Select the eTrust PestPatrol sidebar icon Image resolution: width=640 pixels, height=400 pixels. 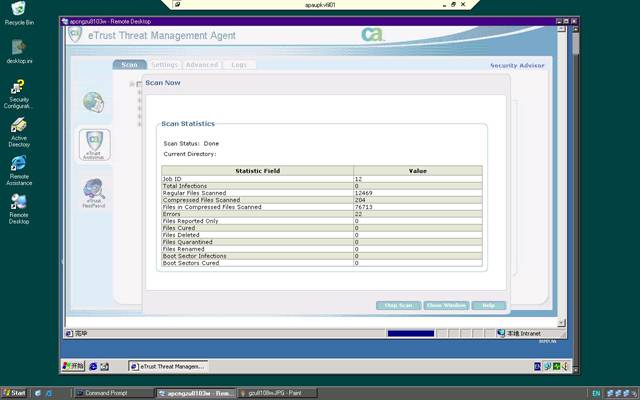coord(93,191)
